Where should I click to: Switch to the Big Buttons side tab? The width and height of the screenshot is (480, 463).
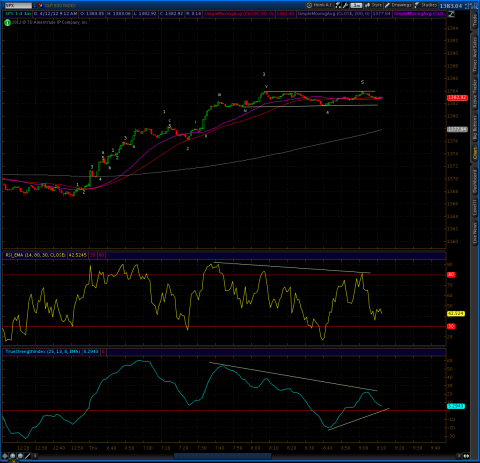tap(475, 127)
